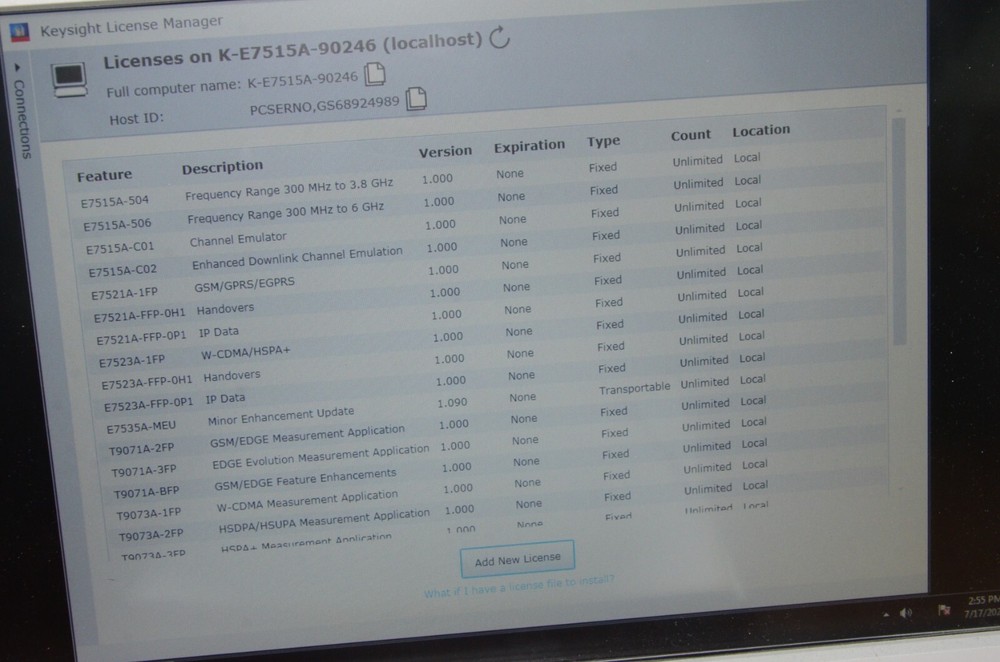
Task: Click the Version column header
Action: tap(445, 150)
